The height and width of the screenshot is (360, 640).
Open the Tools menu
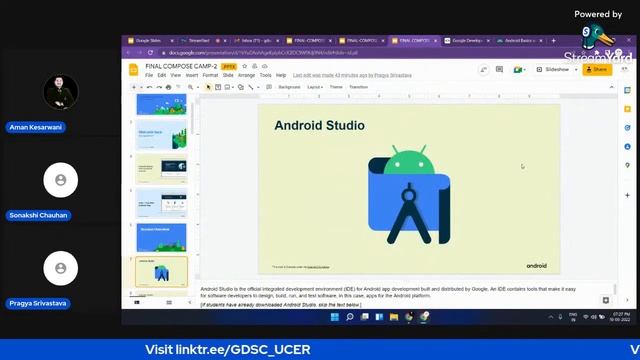coord(265,76)
